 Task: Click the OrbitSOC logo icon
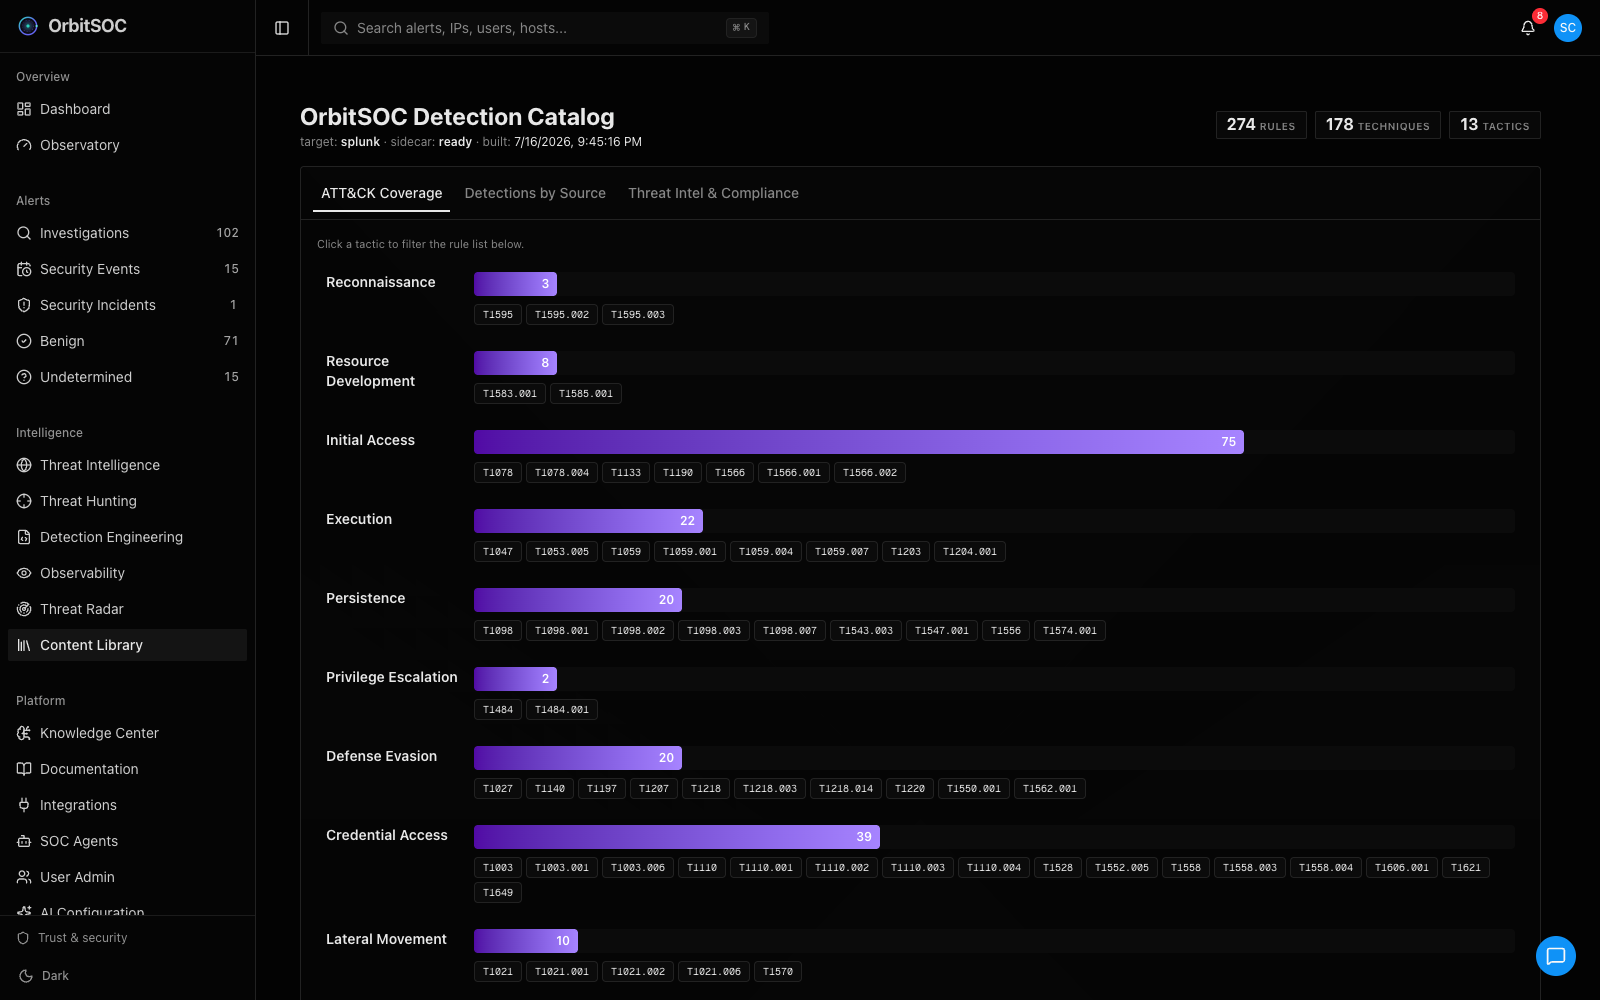click(28, 26)
